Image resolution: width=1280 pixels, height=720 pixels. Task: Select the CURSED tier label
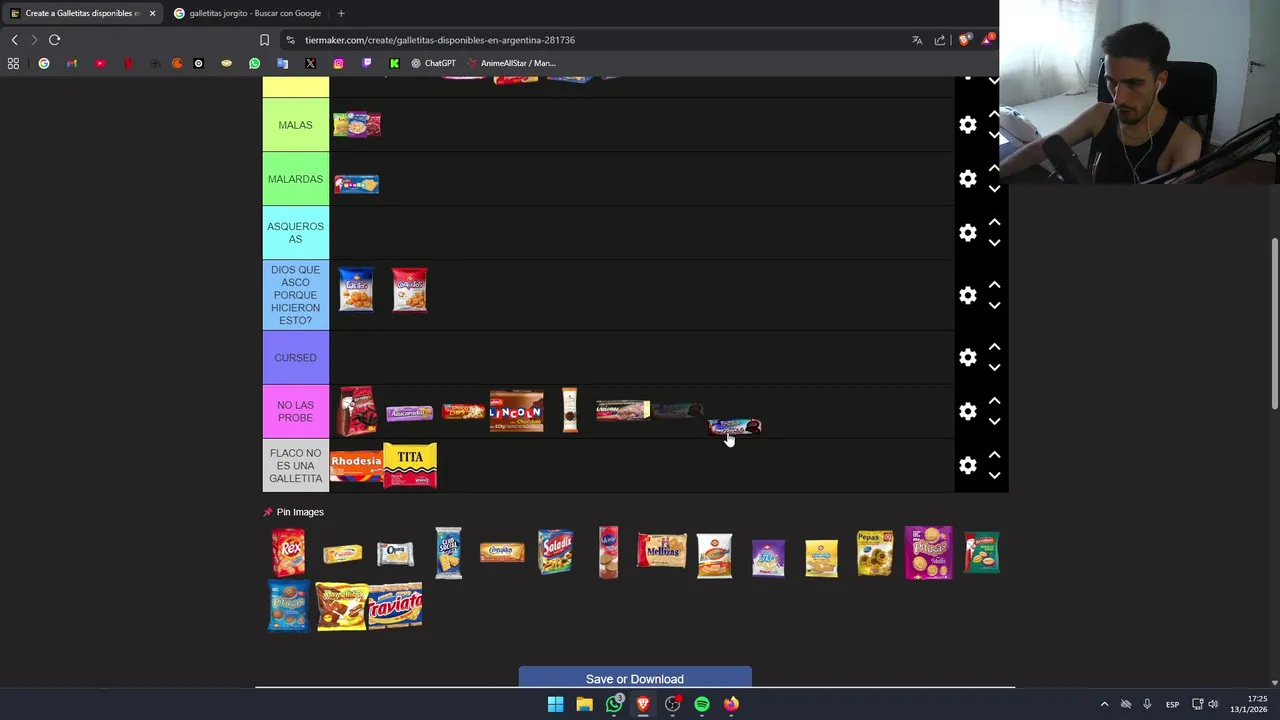click(x=295, y=357)
